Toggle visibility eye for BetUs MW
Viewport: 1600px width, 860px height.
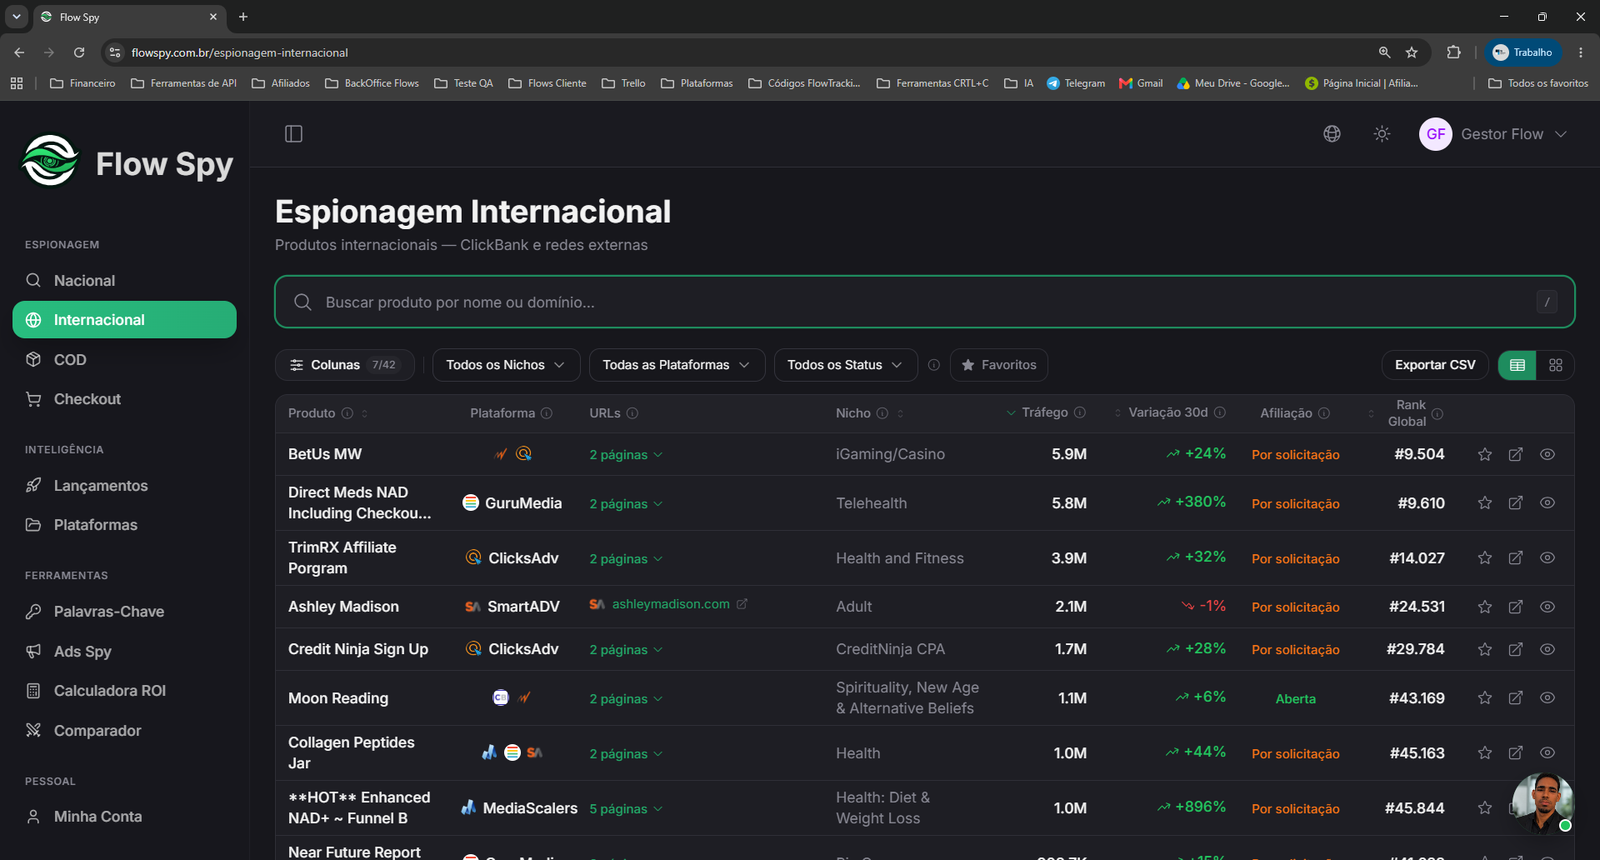tap(1547, 455)
